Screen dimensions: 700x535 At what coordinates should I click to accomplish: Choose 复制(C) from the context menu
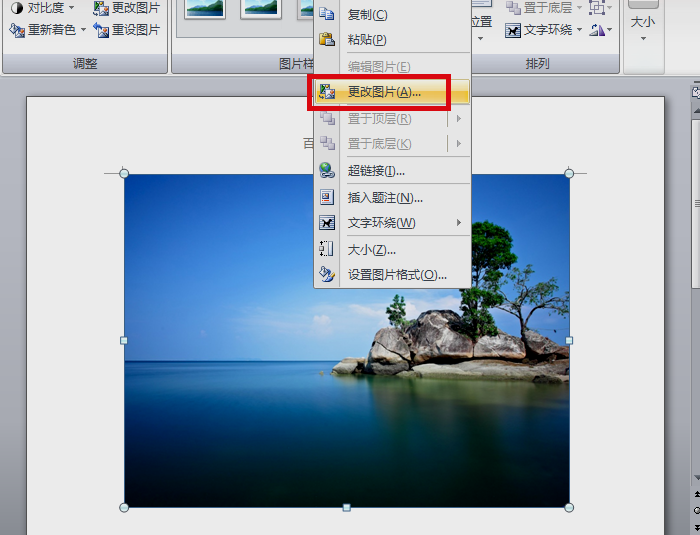[x=392, y=15]
